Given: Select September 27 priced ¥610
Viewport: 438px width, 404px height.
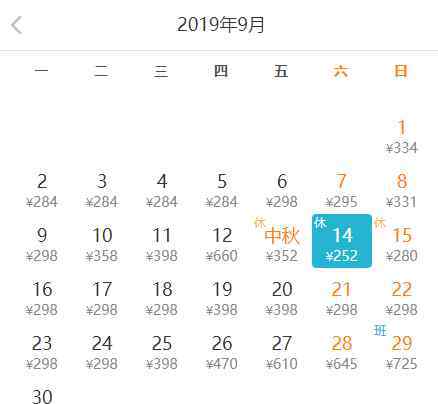Looking at the screenshot, I should (282, 353).
